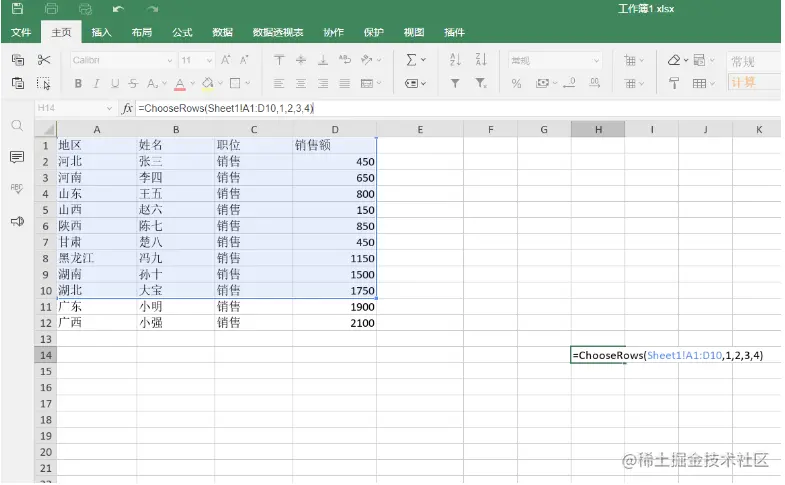Switch to the 布局 layout tab
This screenshot has width=785, height=485.
coord(142,33)
